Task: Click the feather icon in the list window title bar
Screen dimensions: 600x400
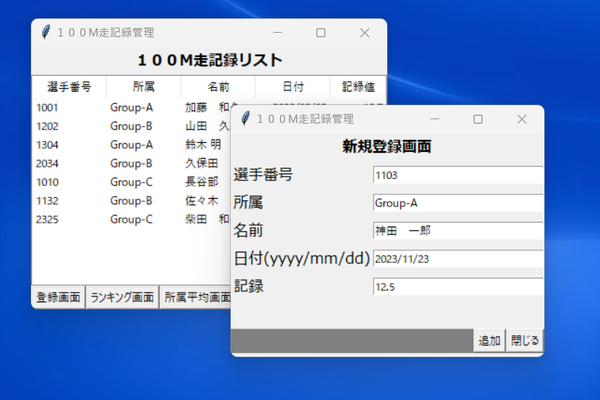Action: (x=46, y=33)
